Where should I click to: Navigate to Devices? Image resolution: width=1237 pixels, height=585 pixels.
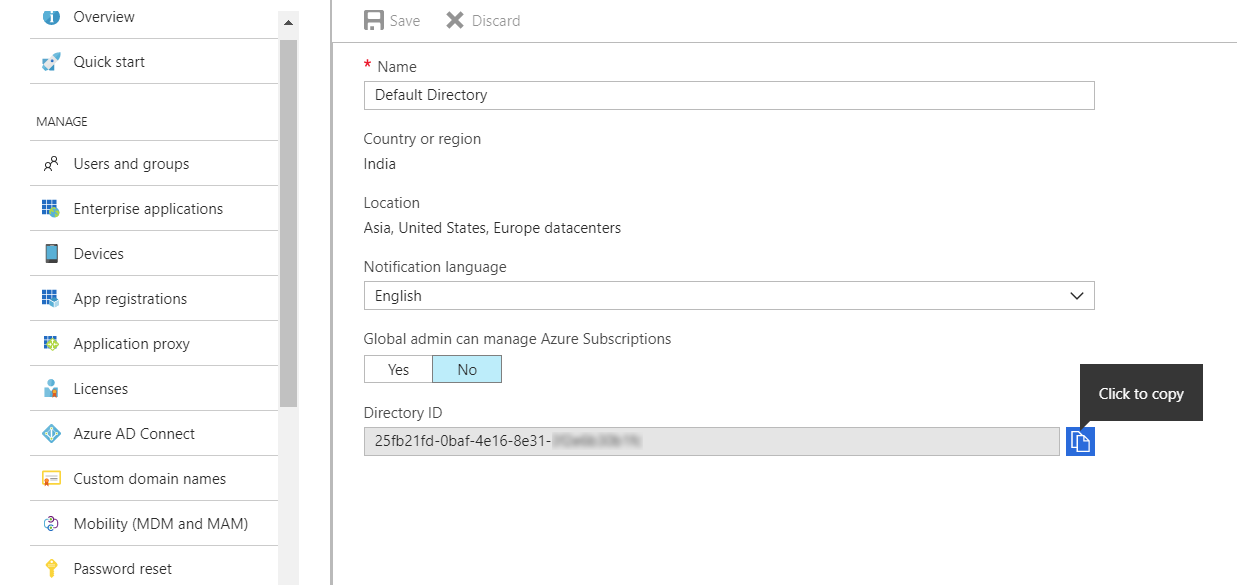154,254
